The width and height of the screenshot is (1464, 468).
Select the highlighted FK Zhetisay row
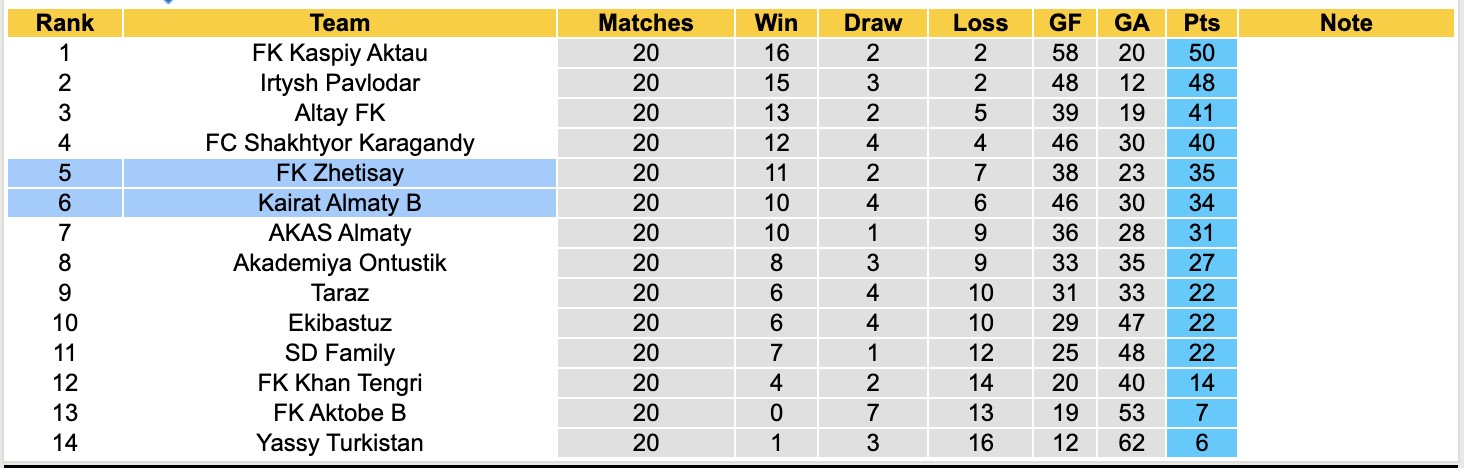coord(339,173)
